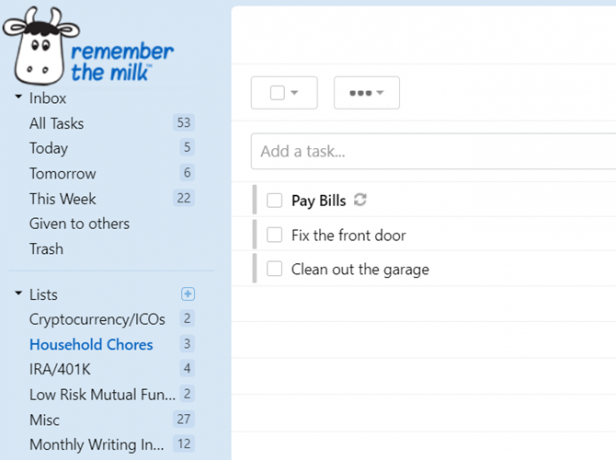
Task: Click the Remember The Milk cow logo
Action: 40,46
